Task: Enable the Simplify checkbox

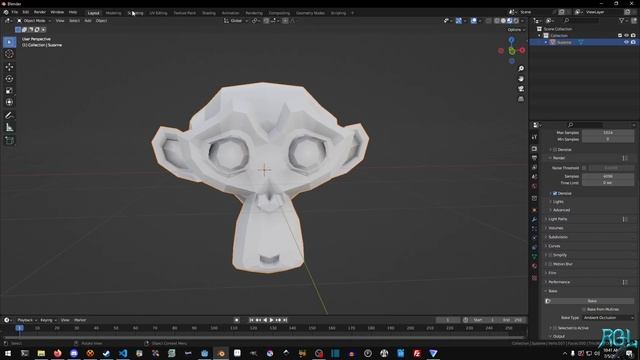Action: (550, 255)
